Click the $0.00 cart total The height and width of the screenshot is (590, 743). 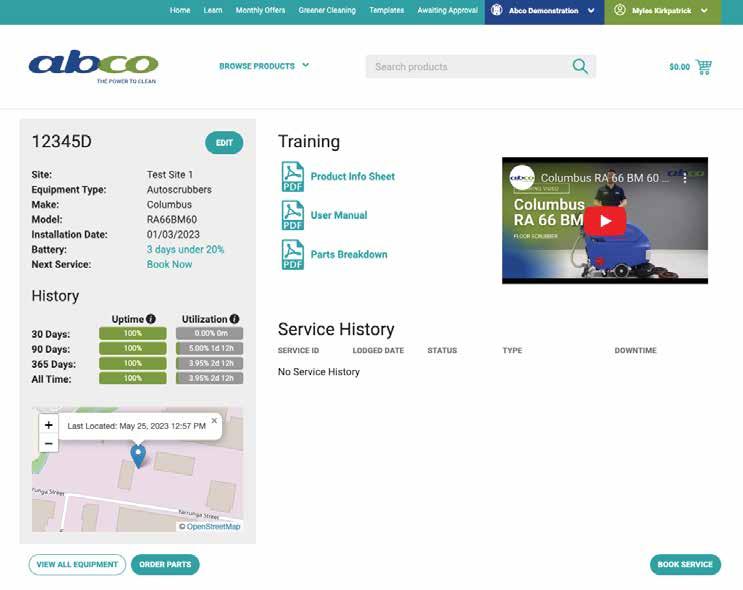tap(679, 67)
